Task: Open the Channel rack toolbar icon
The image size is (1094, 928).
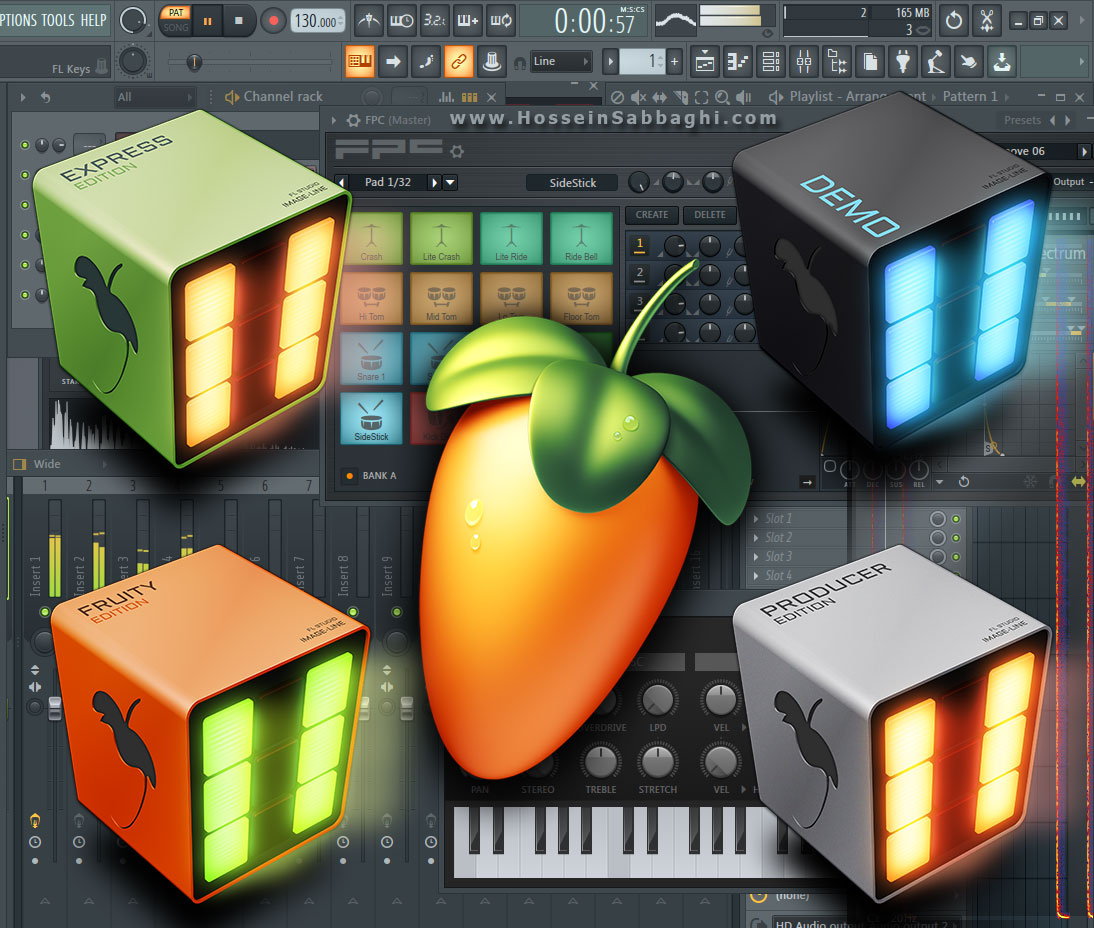Action: (772, 62)
